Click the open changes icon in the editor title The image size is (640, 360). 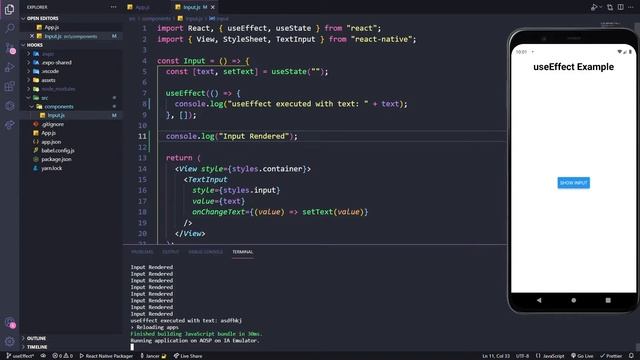(x=610, y=7)
